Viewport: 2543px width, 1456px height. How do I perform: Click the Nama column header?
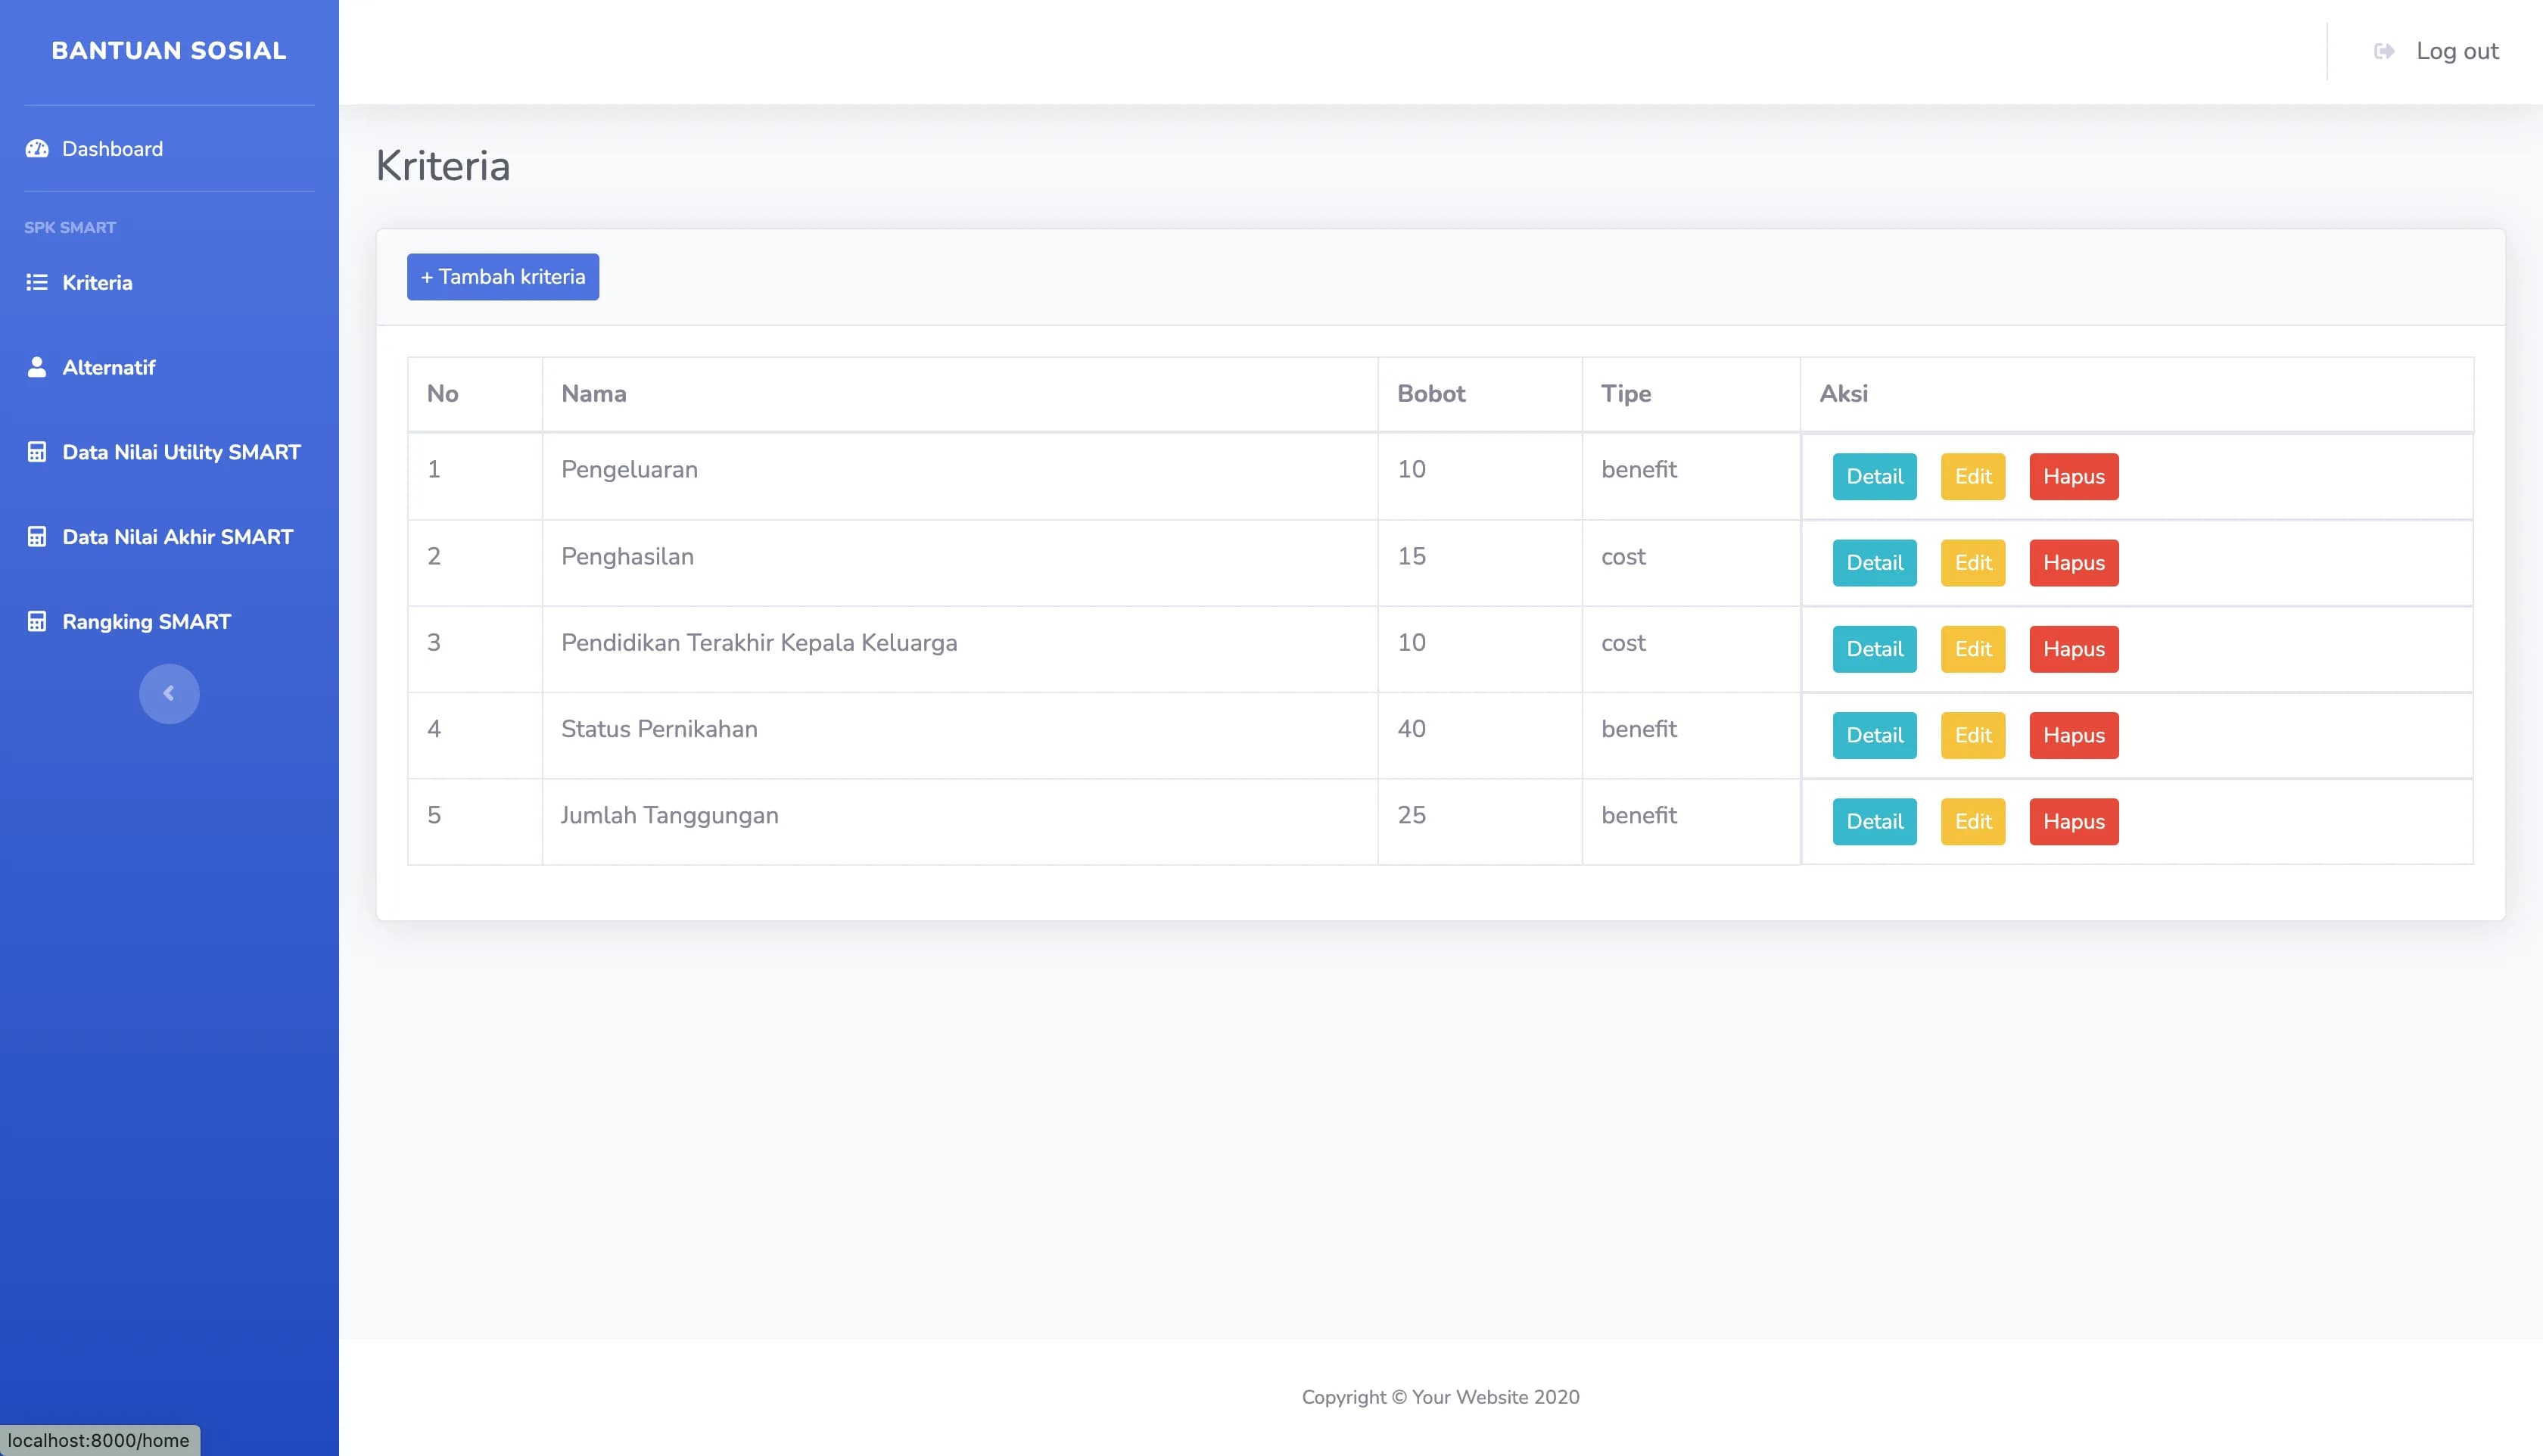point(593,394)
